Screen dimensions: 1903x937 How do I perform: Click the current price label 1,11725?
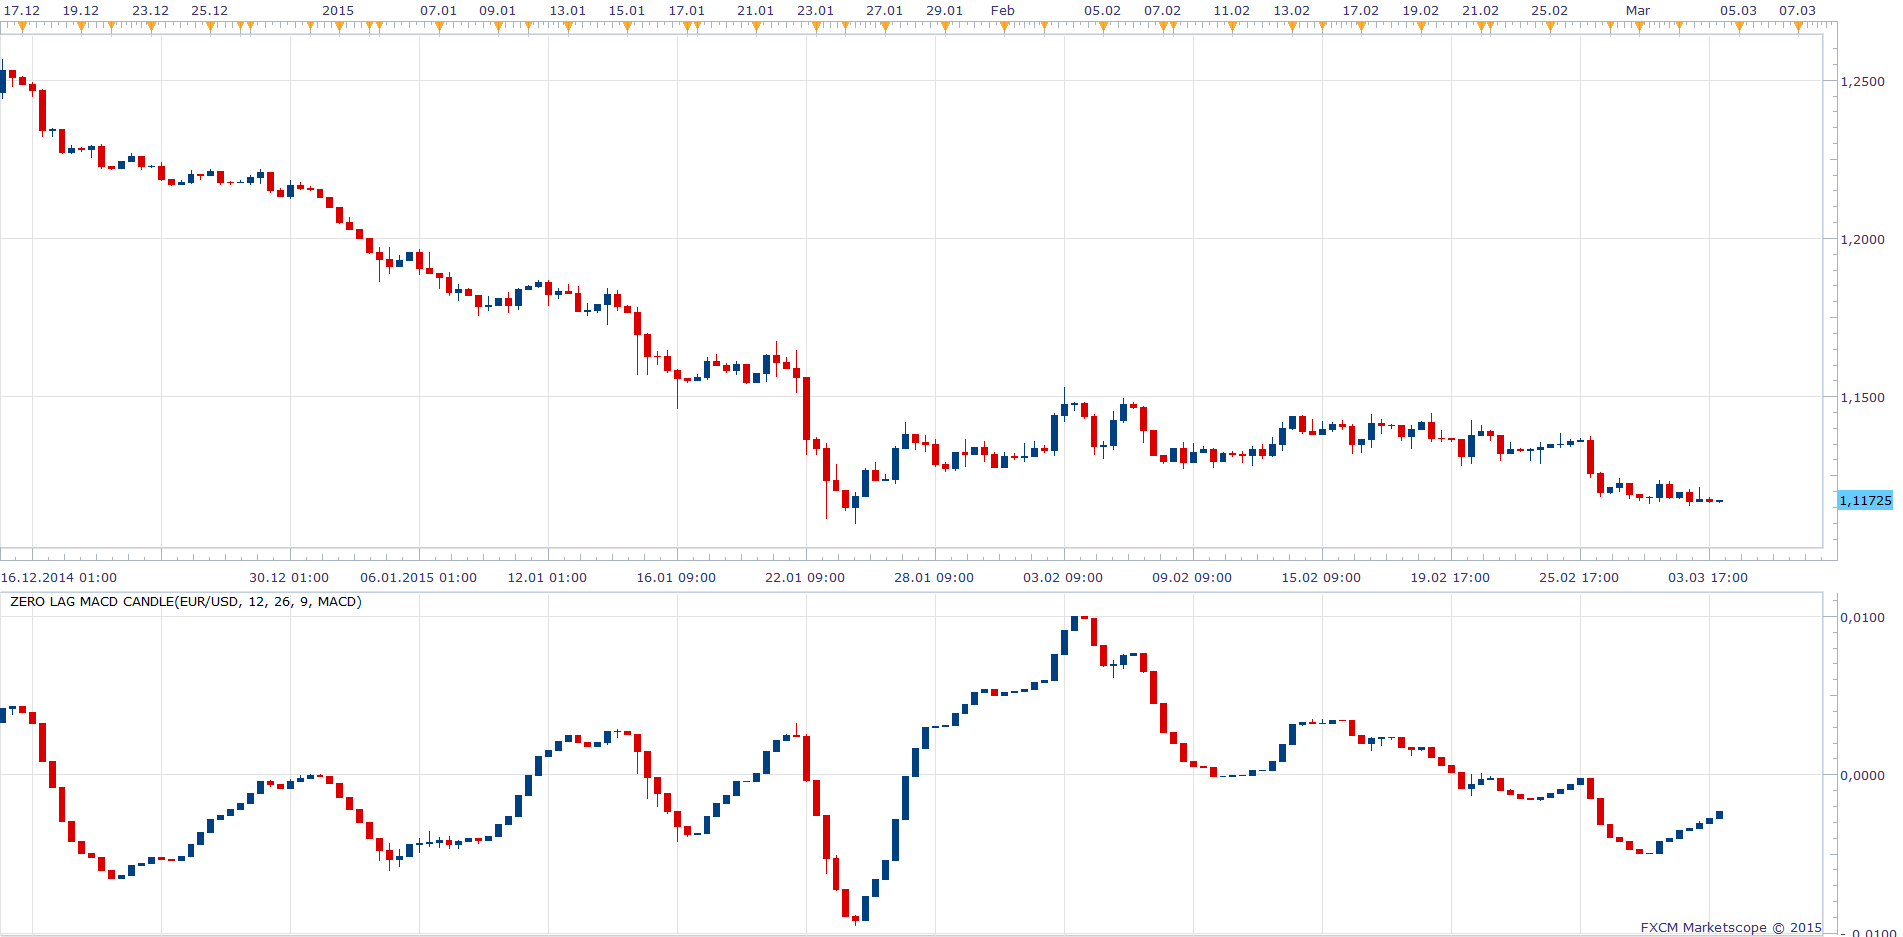pyautogui.click(x=1865, y=501)
